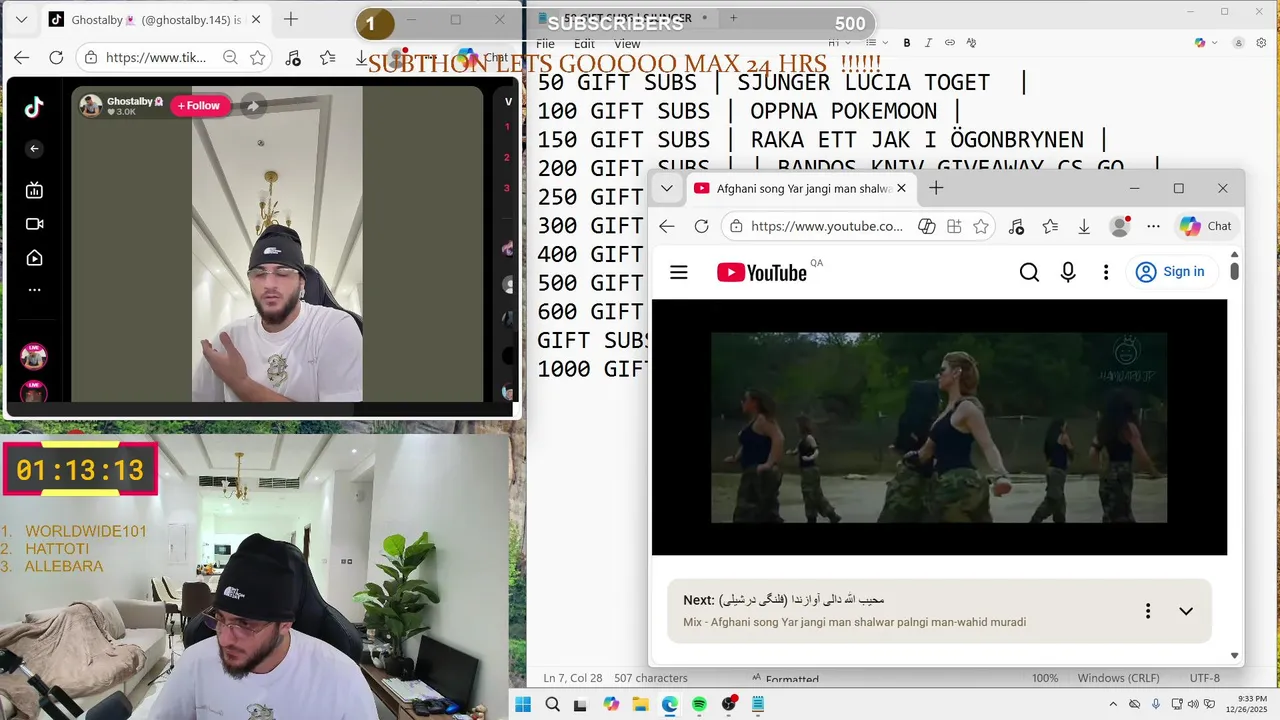Insert a link from Notepad toolbar

click(x=949, y=43)
